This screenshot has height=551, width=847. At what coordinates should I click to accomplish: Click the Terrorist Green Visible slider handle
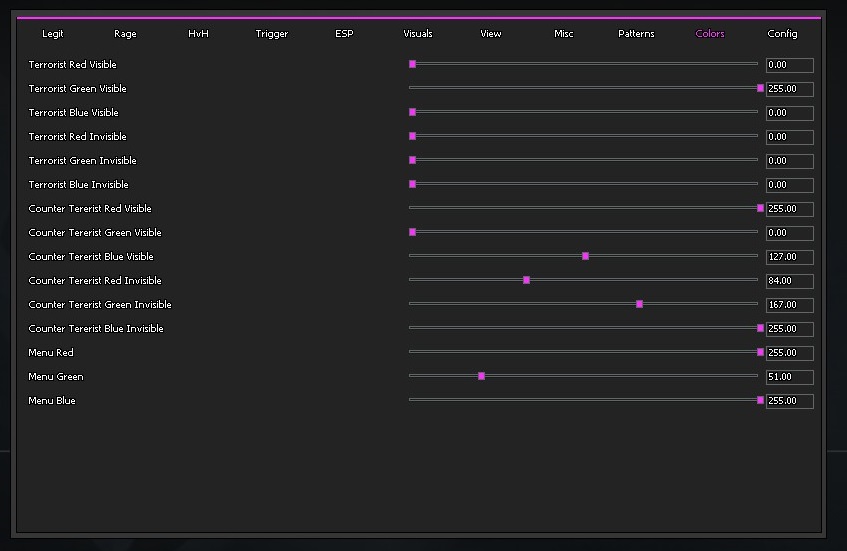[x=760, y=88]
